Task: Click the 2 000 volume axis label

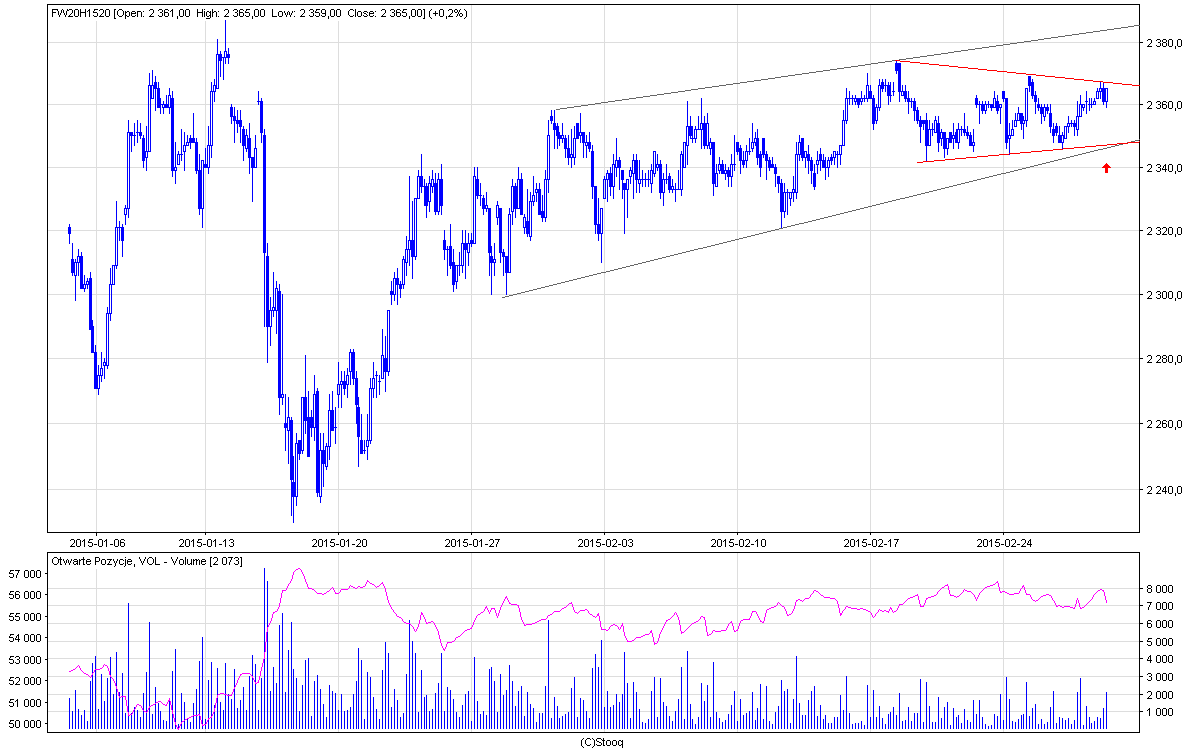Action: (x=1158, y=694)
